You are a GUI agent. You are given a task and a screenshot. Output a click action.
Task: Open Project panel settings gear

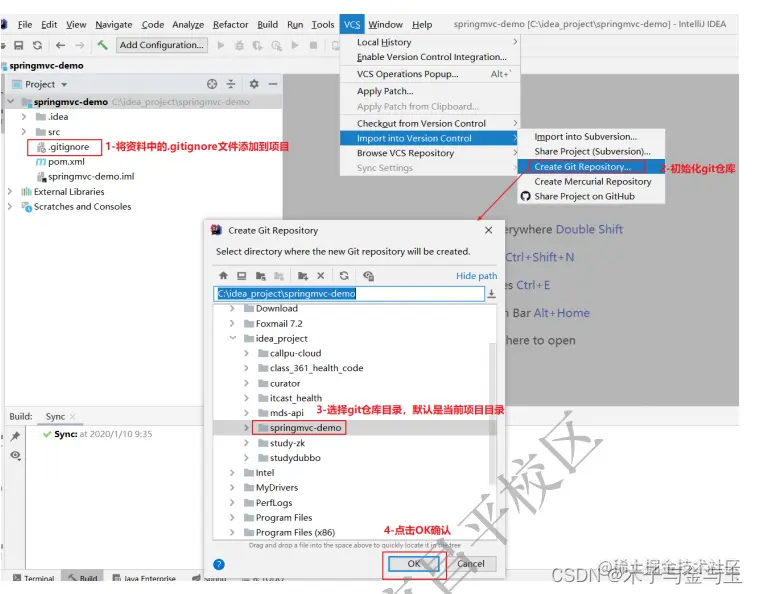click(254, 84)
